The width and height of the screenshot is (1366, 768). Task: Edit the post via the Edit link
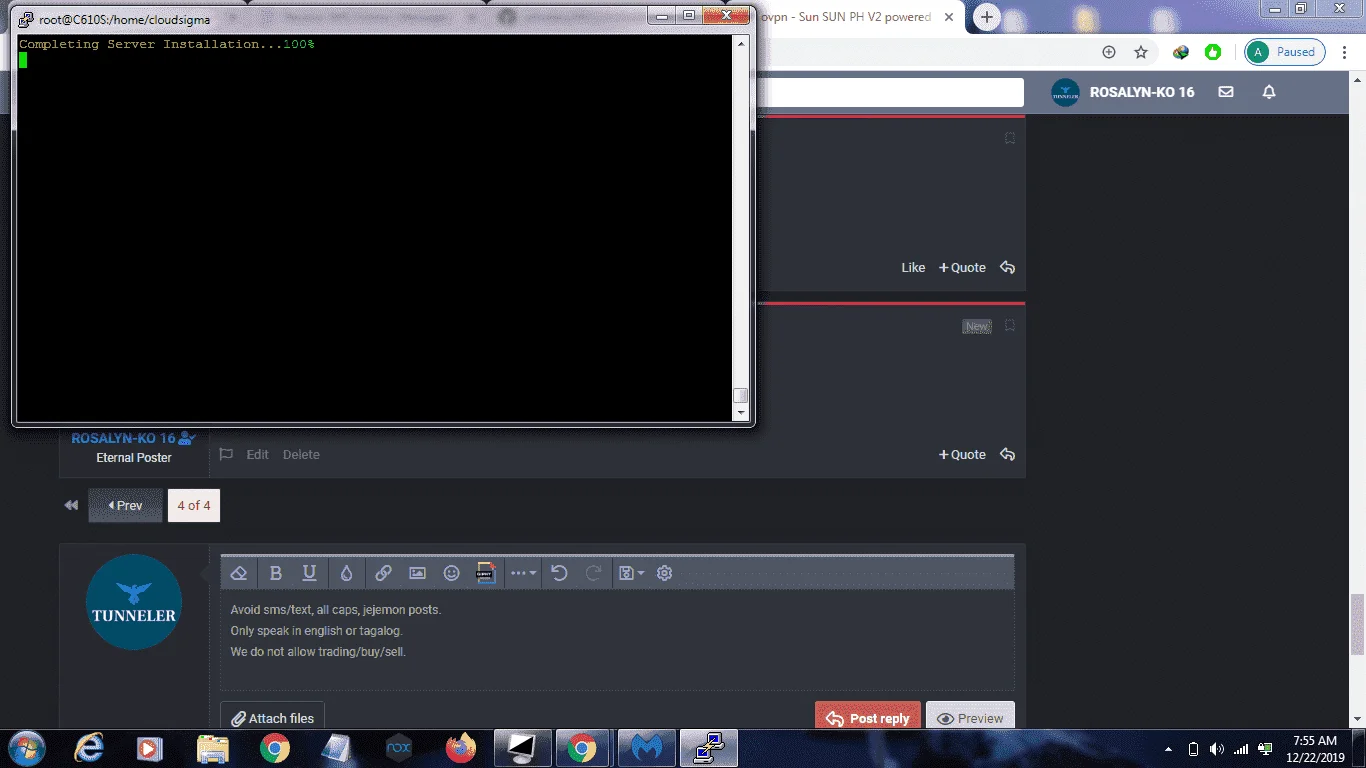(258, 455)
